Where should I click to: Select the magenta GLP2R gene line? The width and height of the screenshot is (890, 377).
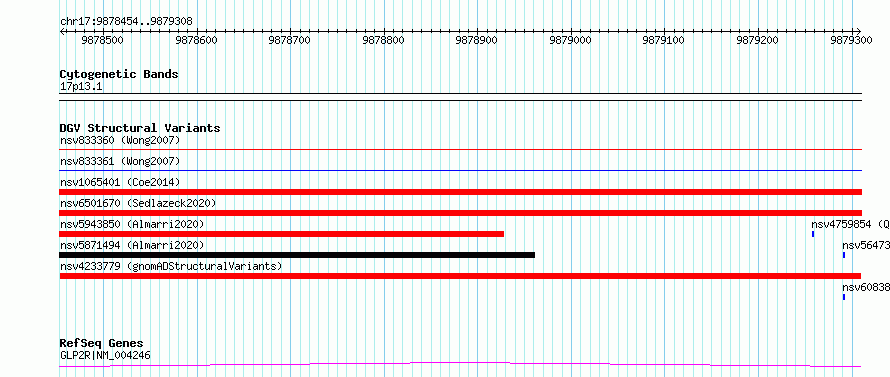(460, 364)
